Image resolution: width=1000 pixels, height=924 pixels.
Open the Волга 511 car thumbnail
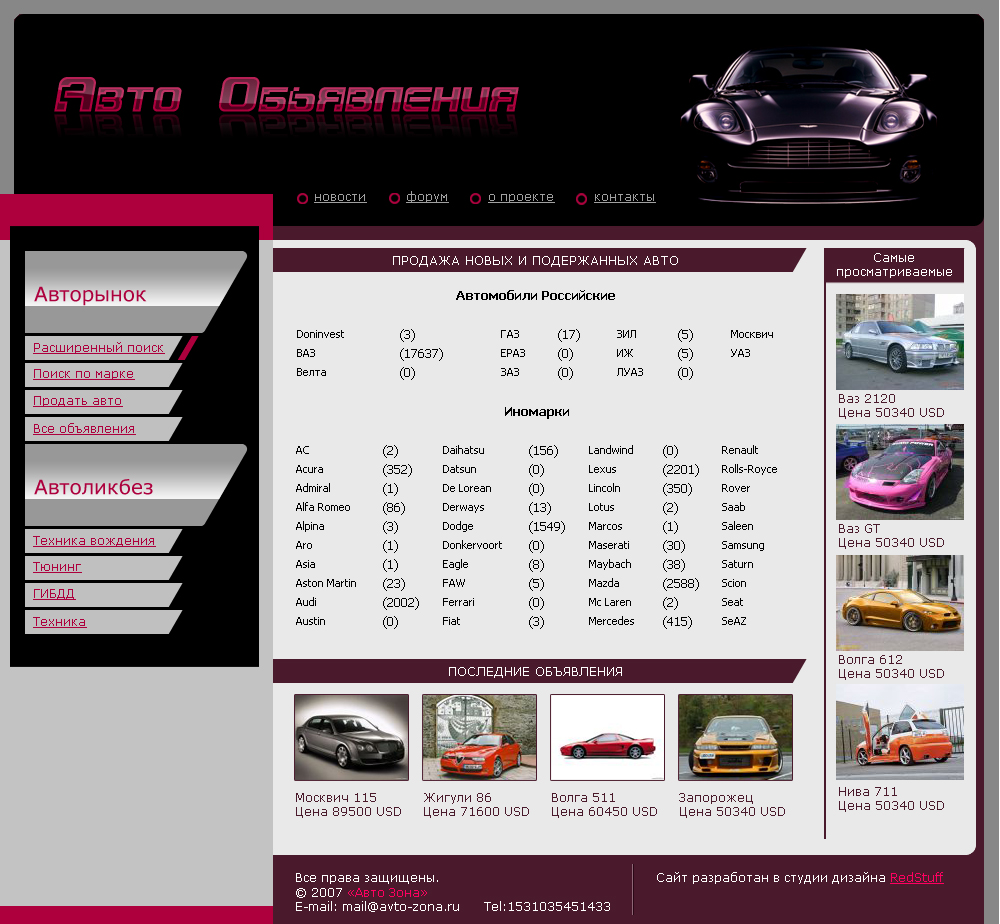coord(607,737)
